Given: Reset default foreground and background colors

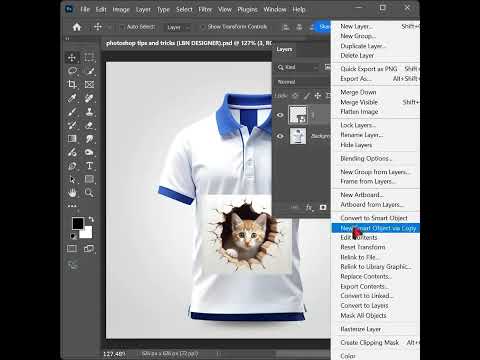Looking at the screenshot, I should coord(73,236).
